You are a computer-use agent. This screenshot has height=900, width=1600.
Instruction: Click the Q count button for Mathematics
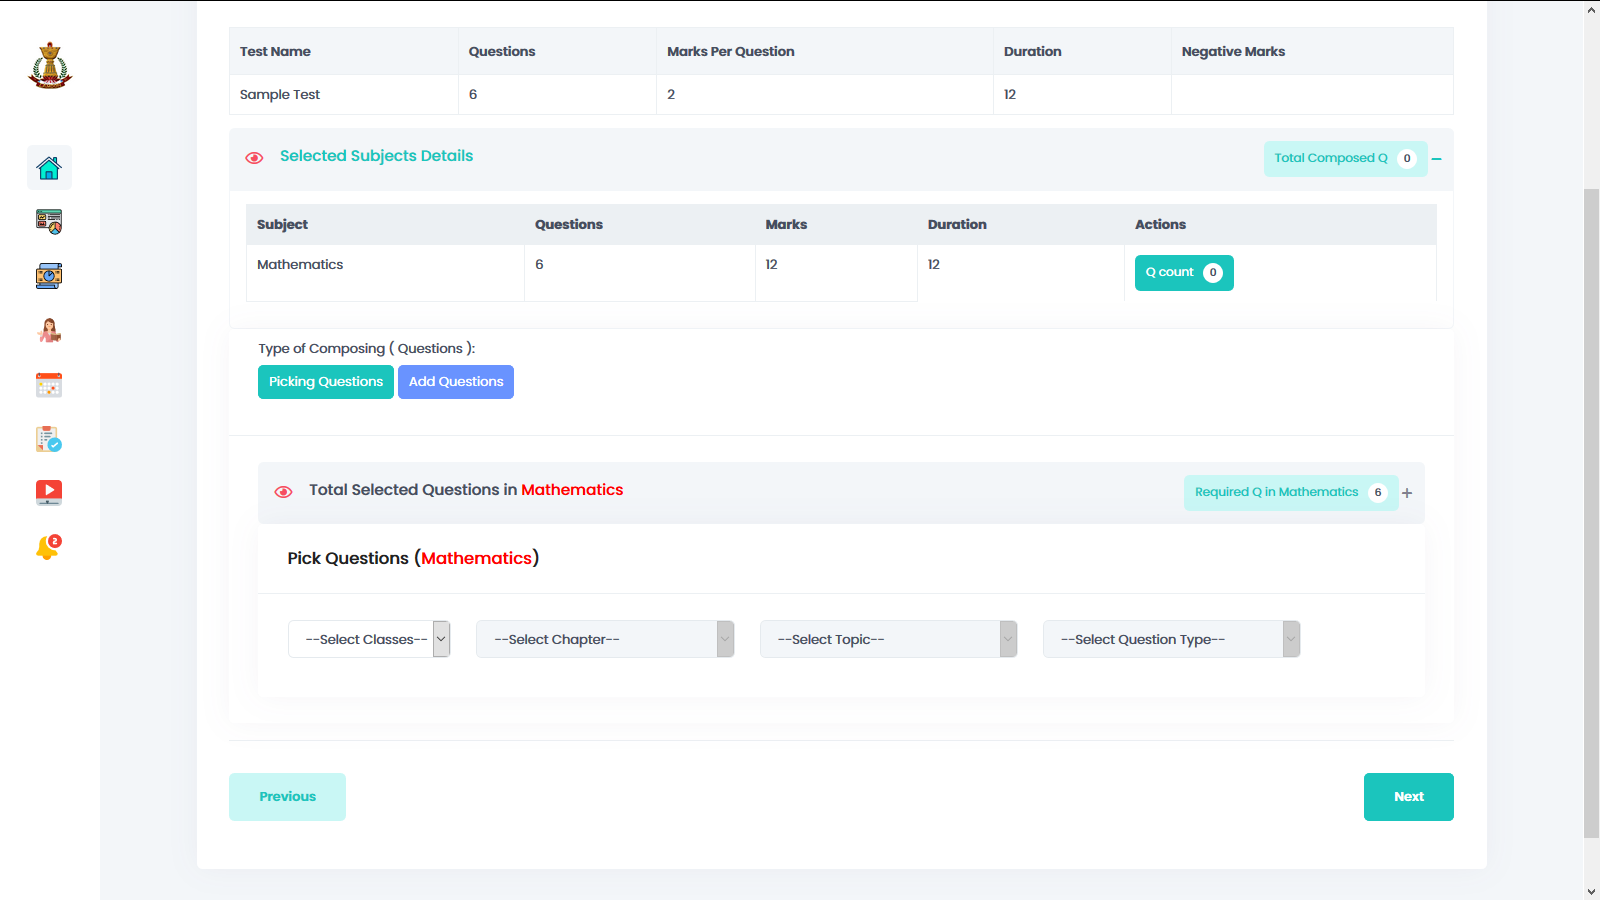pyautogui.click(x=1184, y=273)
